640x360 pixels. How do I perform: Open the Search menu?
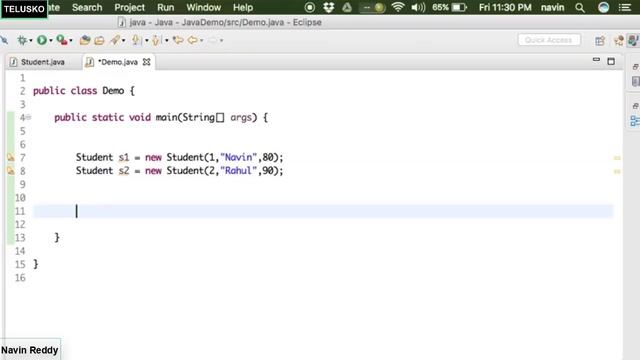[x=87, y=7]
